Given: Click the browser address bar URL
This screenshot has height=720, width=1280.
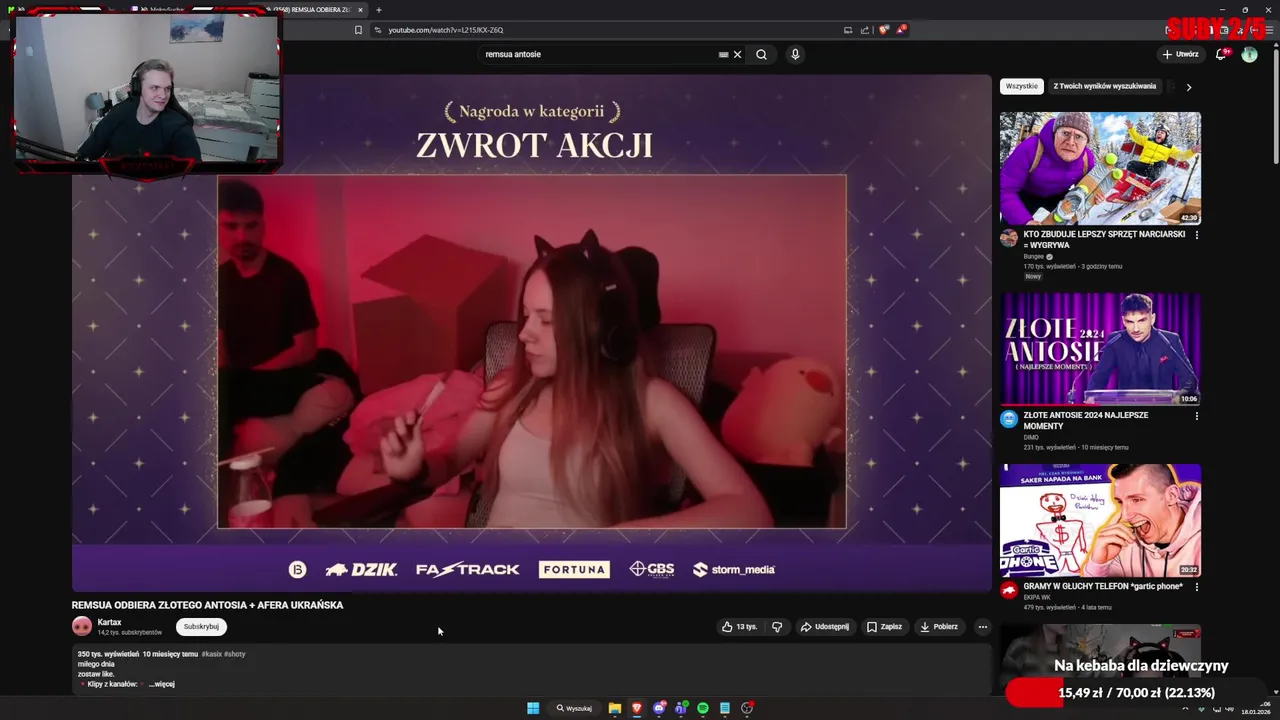Looking at the screenshot, I should (446, 30).
